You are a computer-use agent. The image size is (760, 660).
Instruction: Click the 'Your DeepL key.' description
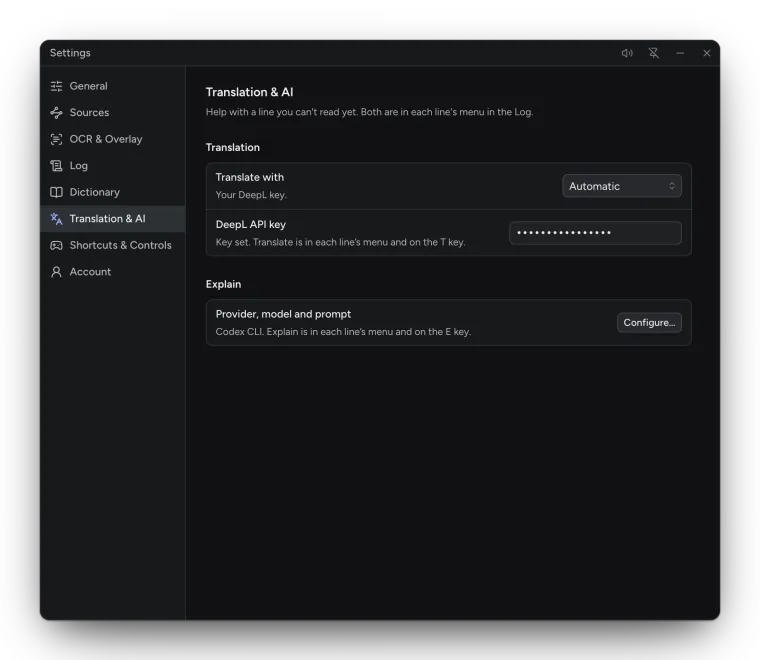point(251,195)
